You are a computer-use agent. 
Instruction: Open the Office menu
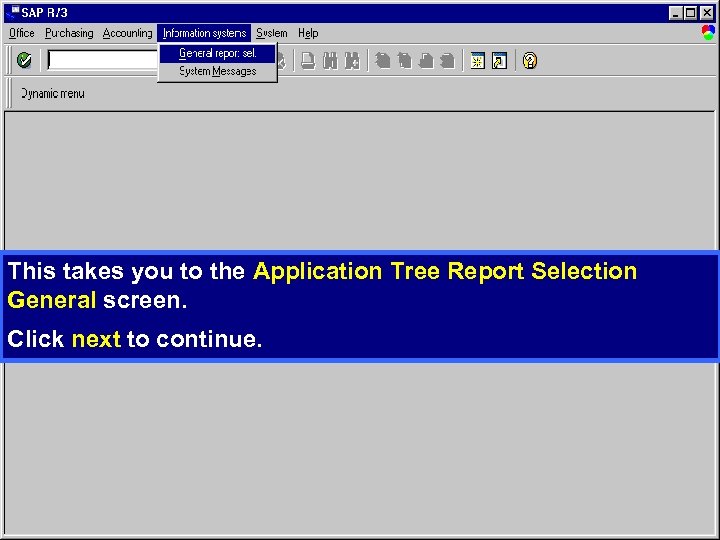22,33
